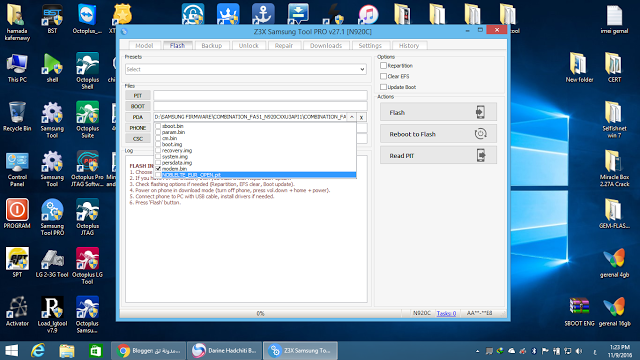Show hidden system tray icons
The image size is (640, 360).
pos(477,351)
